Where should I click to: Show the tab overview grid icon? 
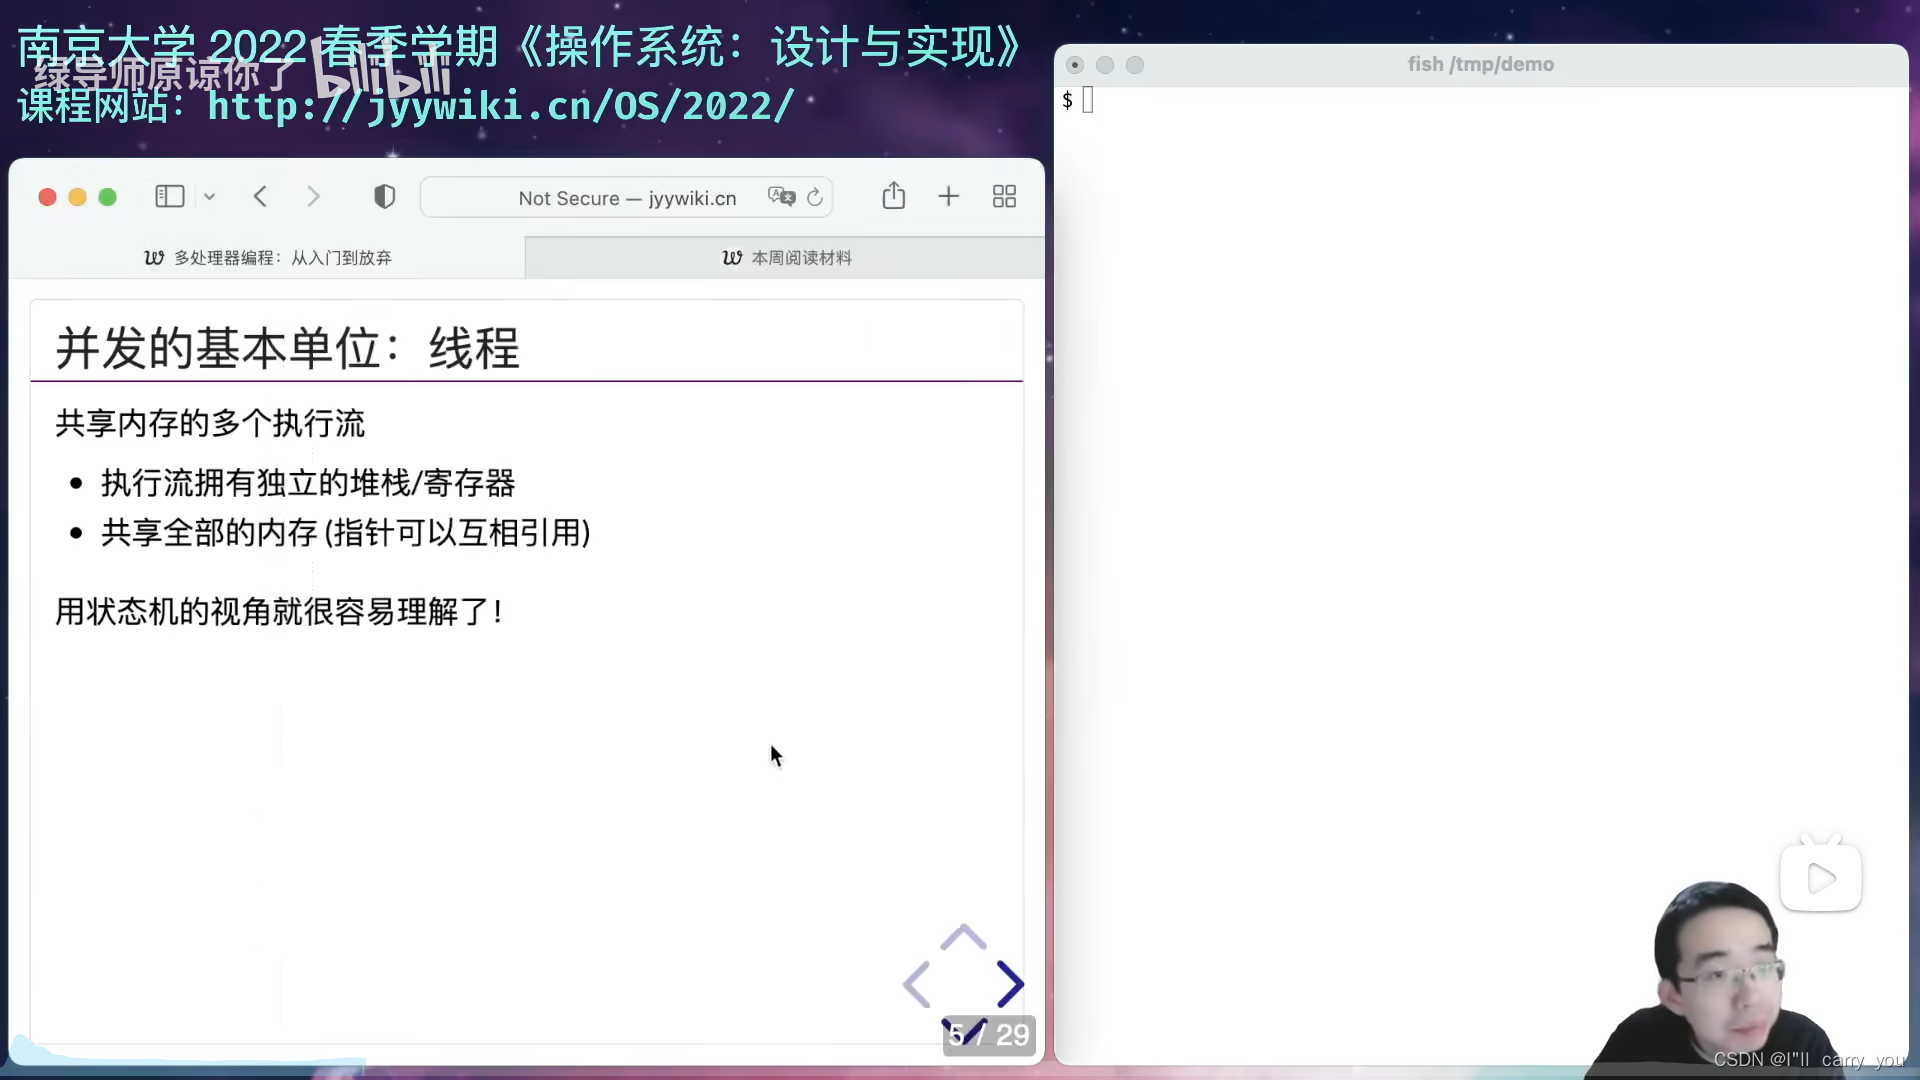pos(1004,196)
